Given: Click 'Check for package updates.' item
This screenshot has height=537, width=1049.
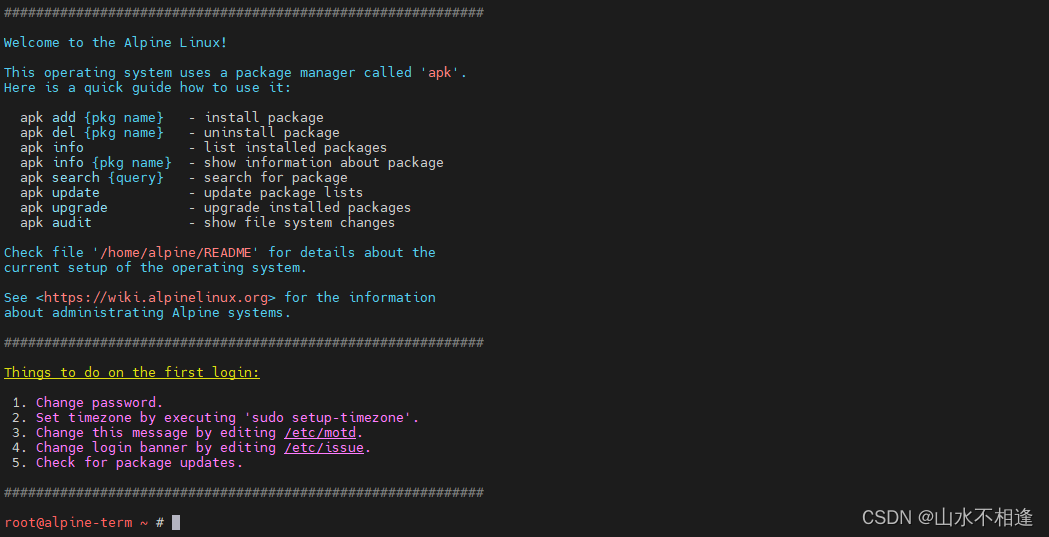Looking at the screenshot, I should pos(140,463).
